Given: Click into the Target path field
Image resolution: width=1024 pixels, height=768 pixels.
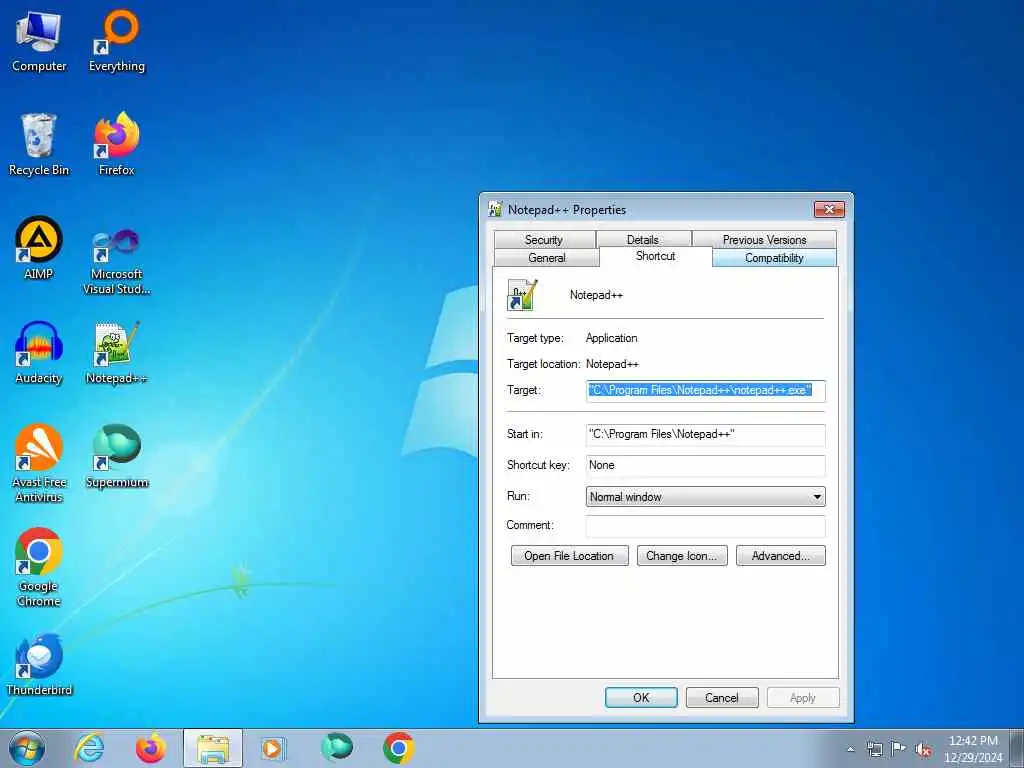Looking at the screenshot, I should tap(705, 391).
